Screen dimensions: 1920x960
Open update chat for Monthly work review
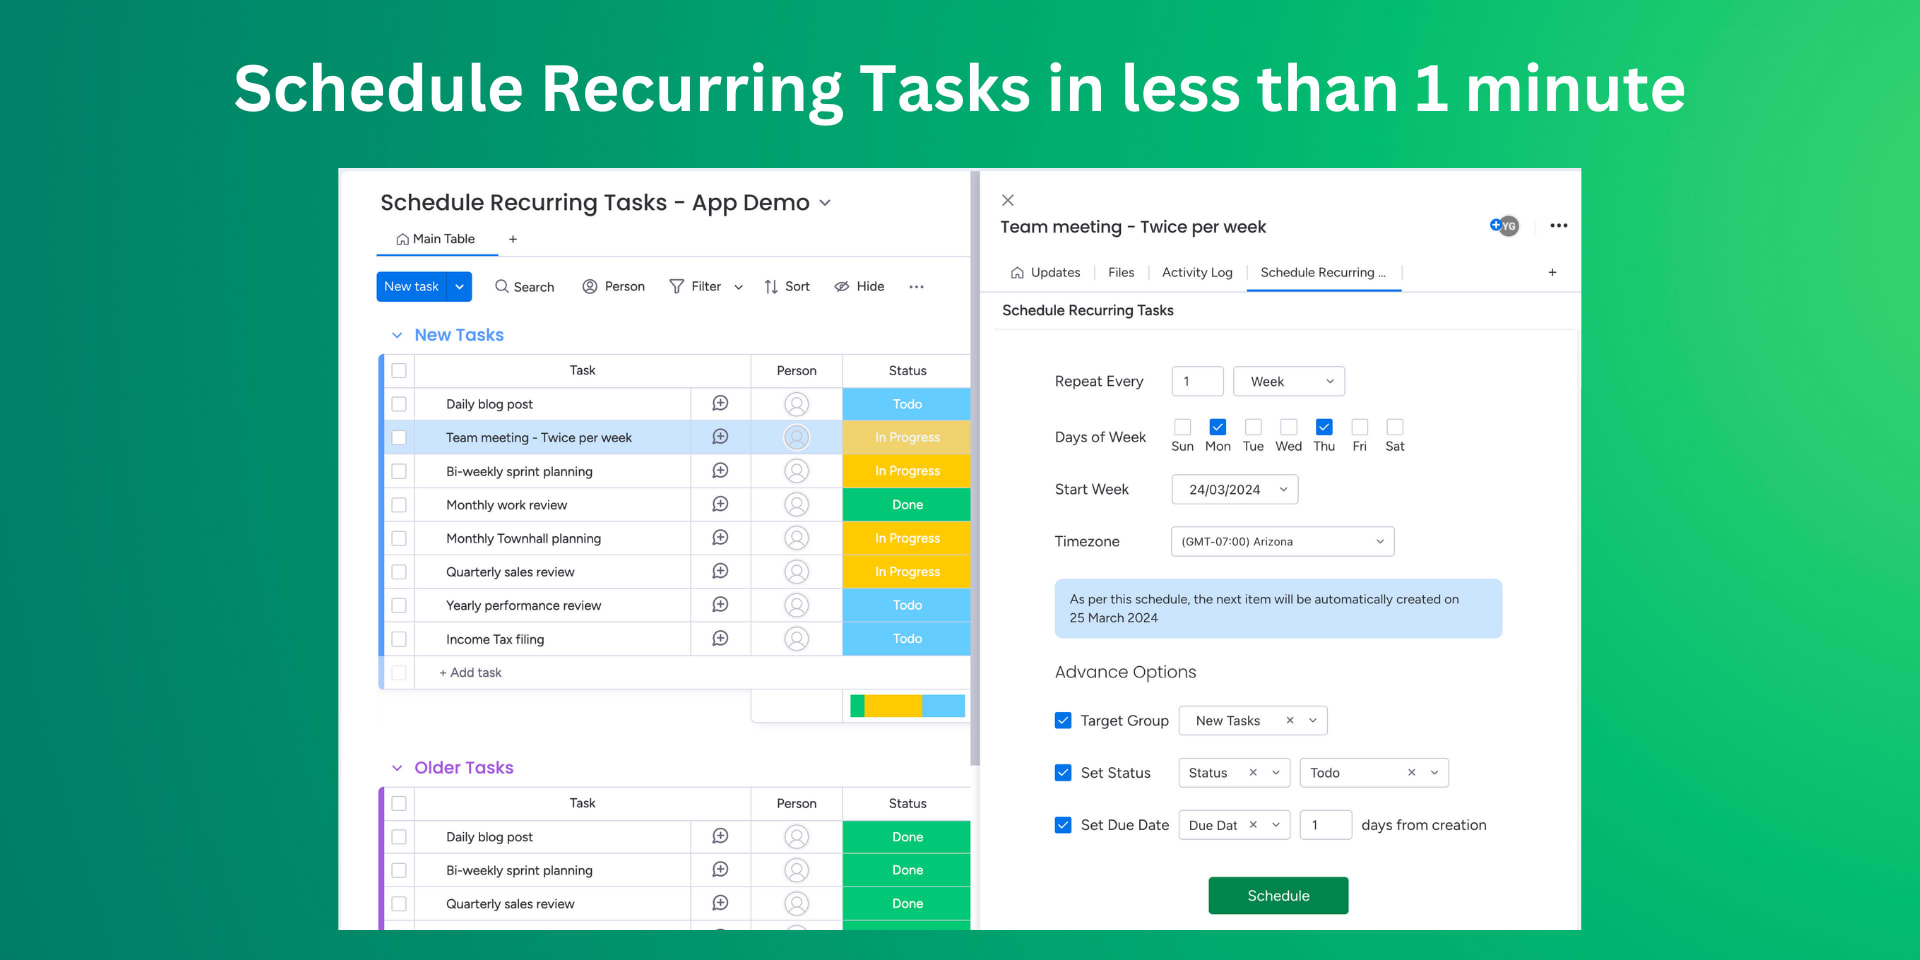click(720, 504)
